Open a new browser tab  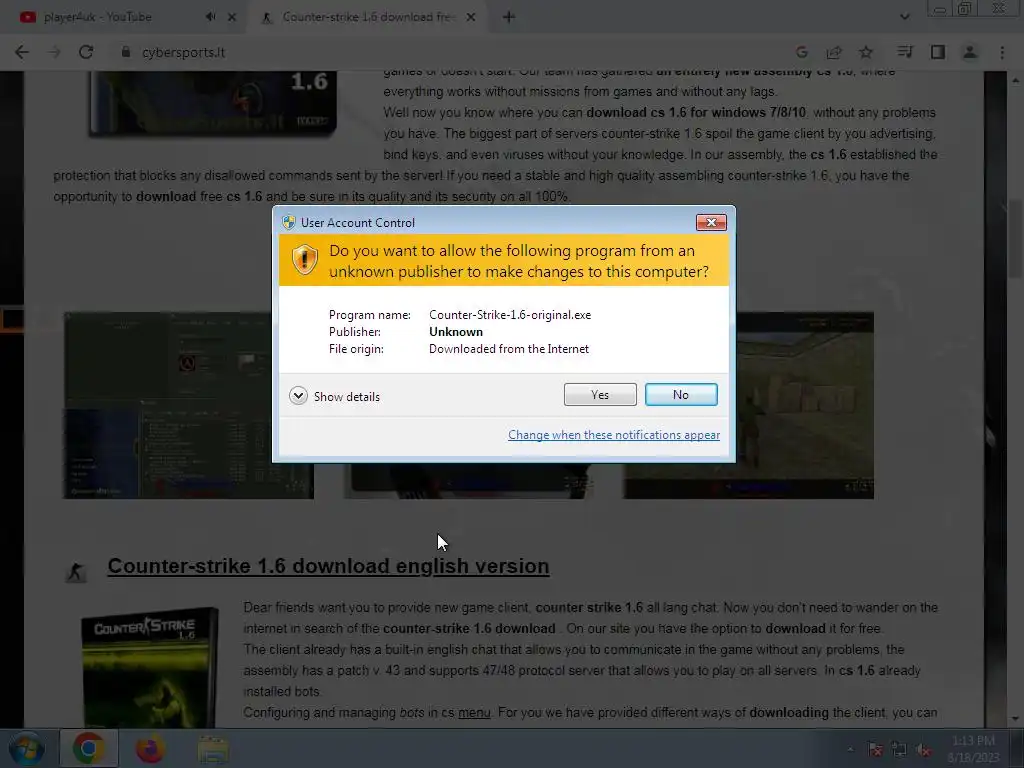click(509, 18)
